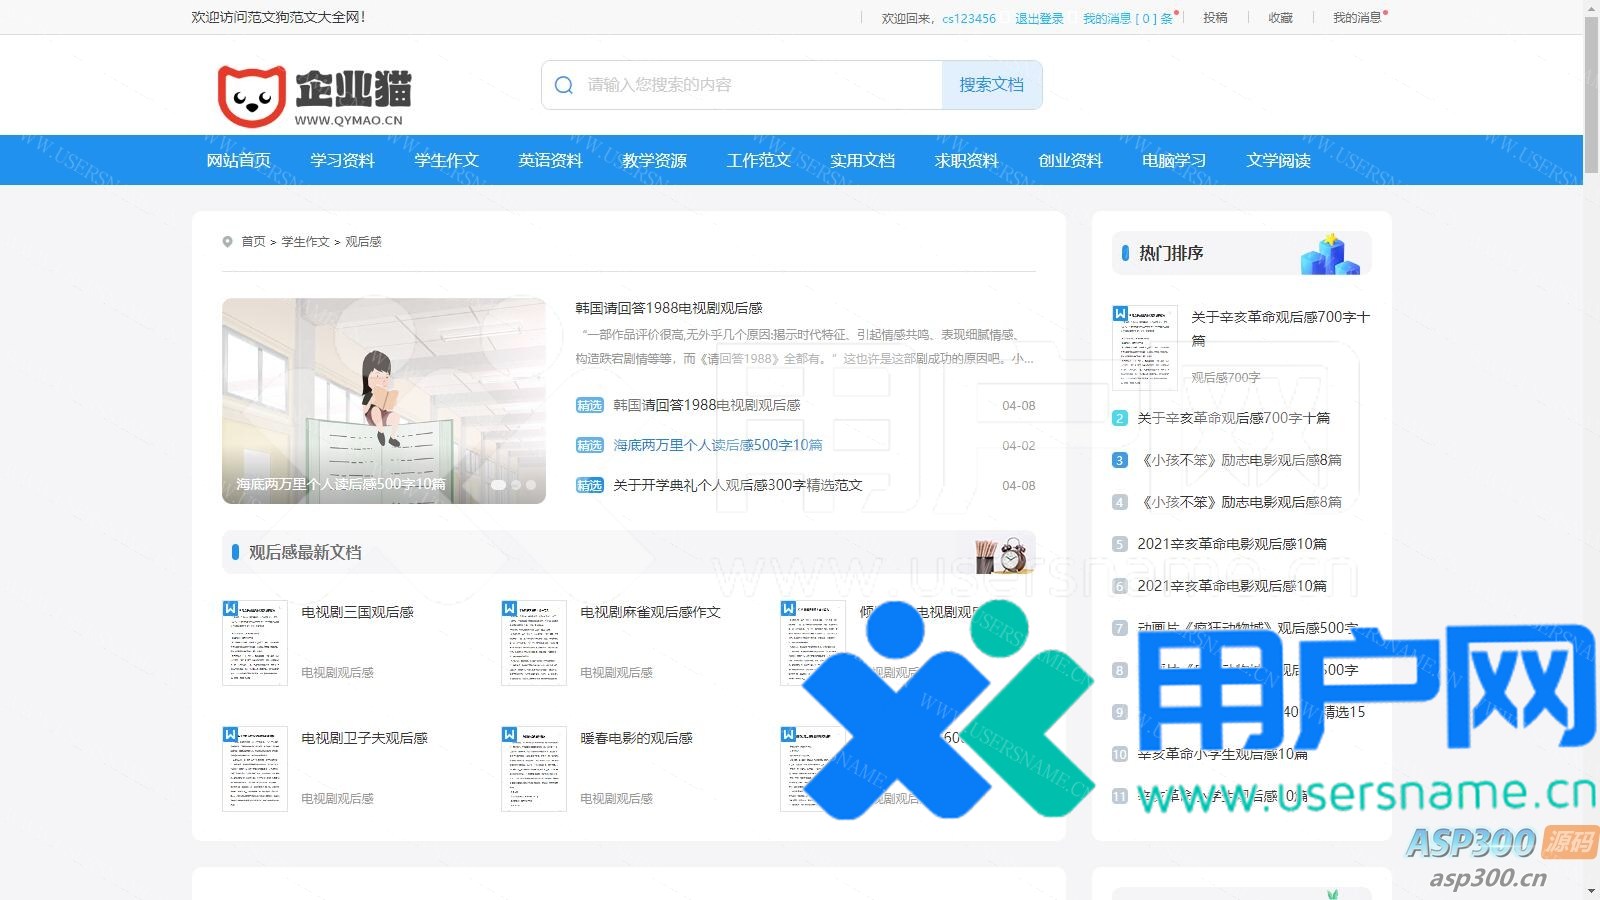Open the 网站首页 nav item

click(x=238, y=160)
